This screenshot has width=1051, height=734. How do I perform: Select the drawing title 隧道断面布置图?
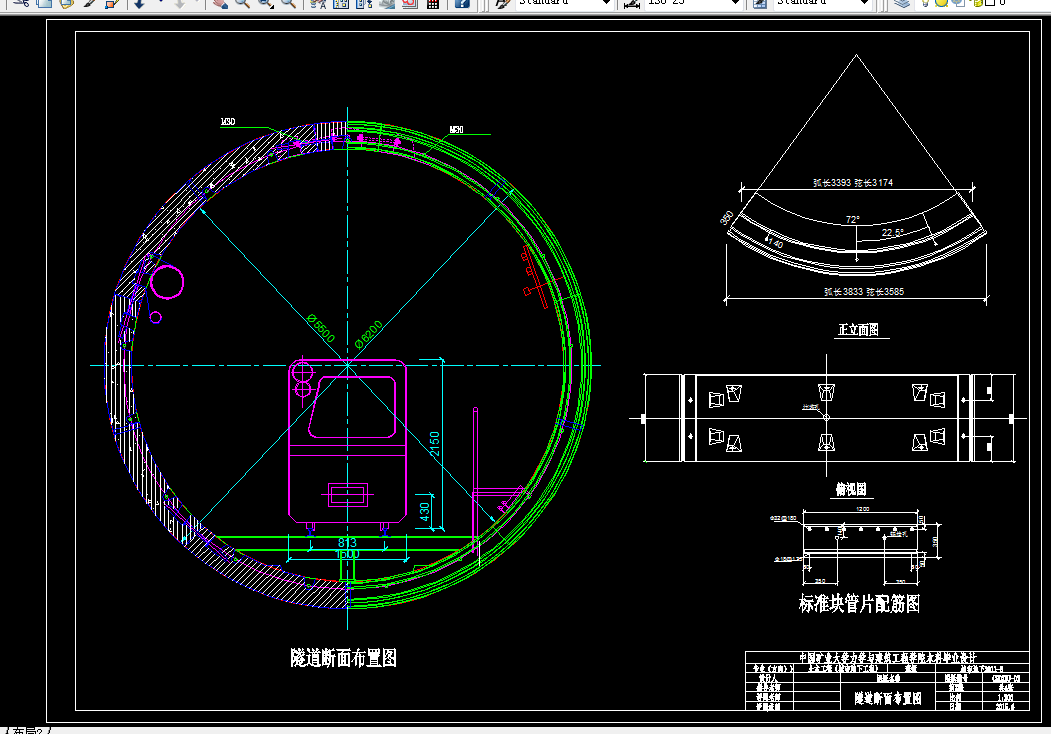pyautogui.click(x=343, y=658)
